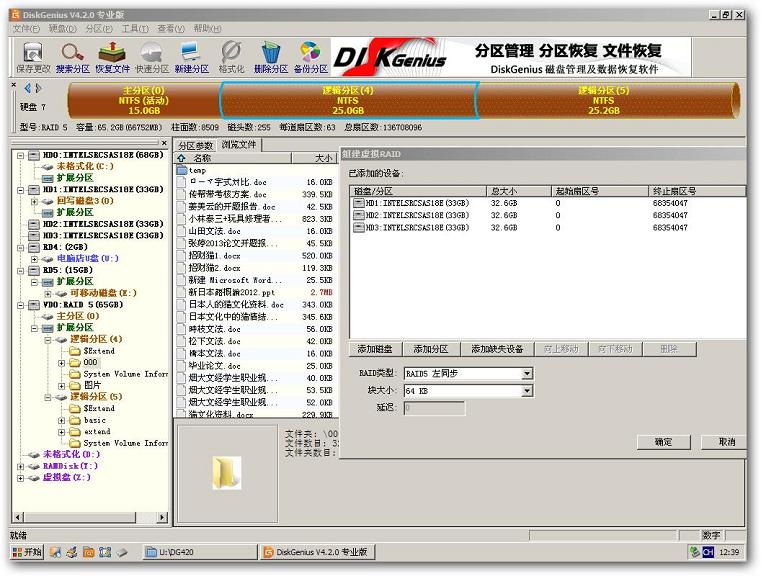Viewport: 761px width, 576px height.
Task: Go to previous disk with left arrow
Action: (x=27, y=88)
